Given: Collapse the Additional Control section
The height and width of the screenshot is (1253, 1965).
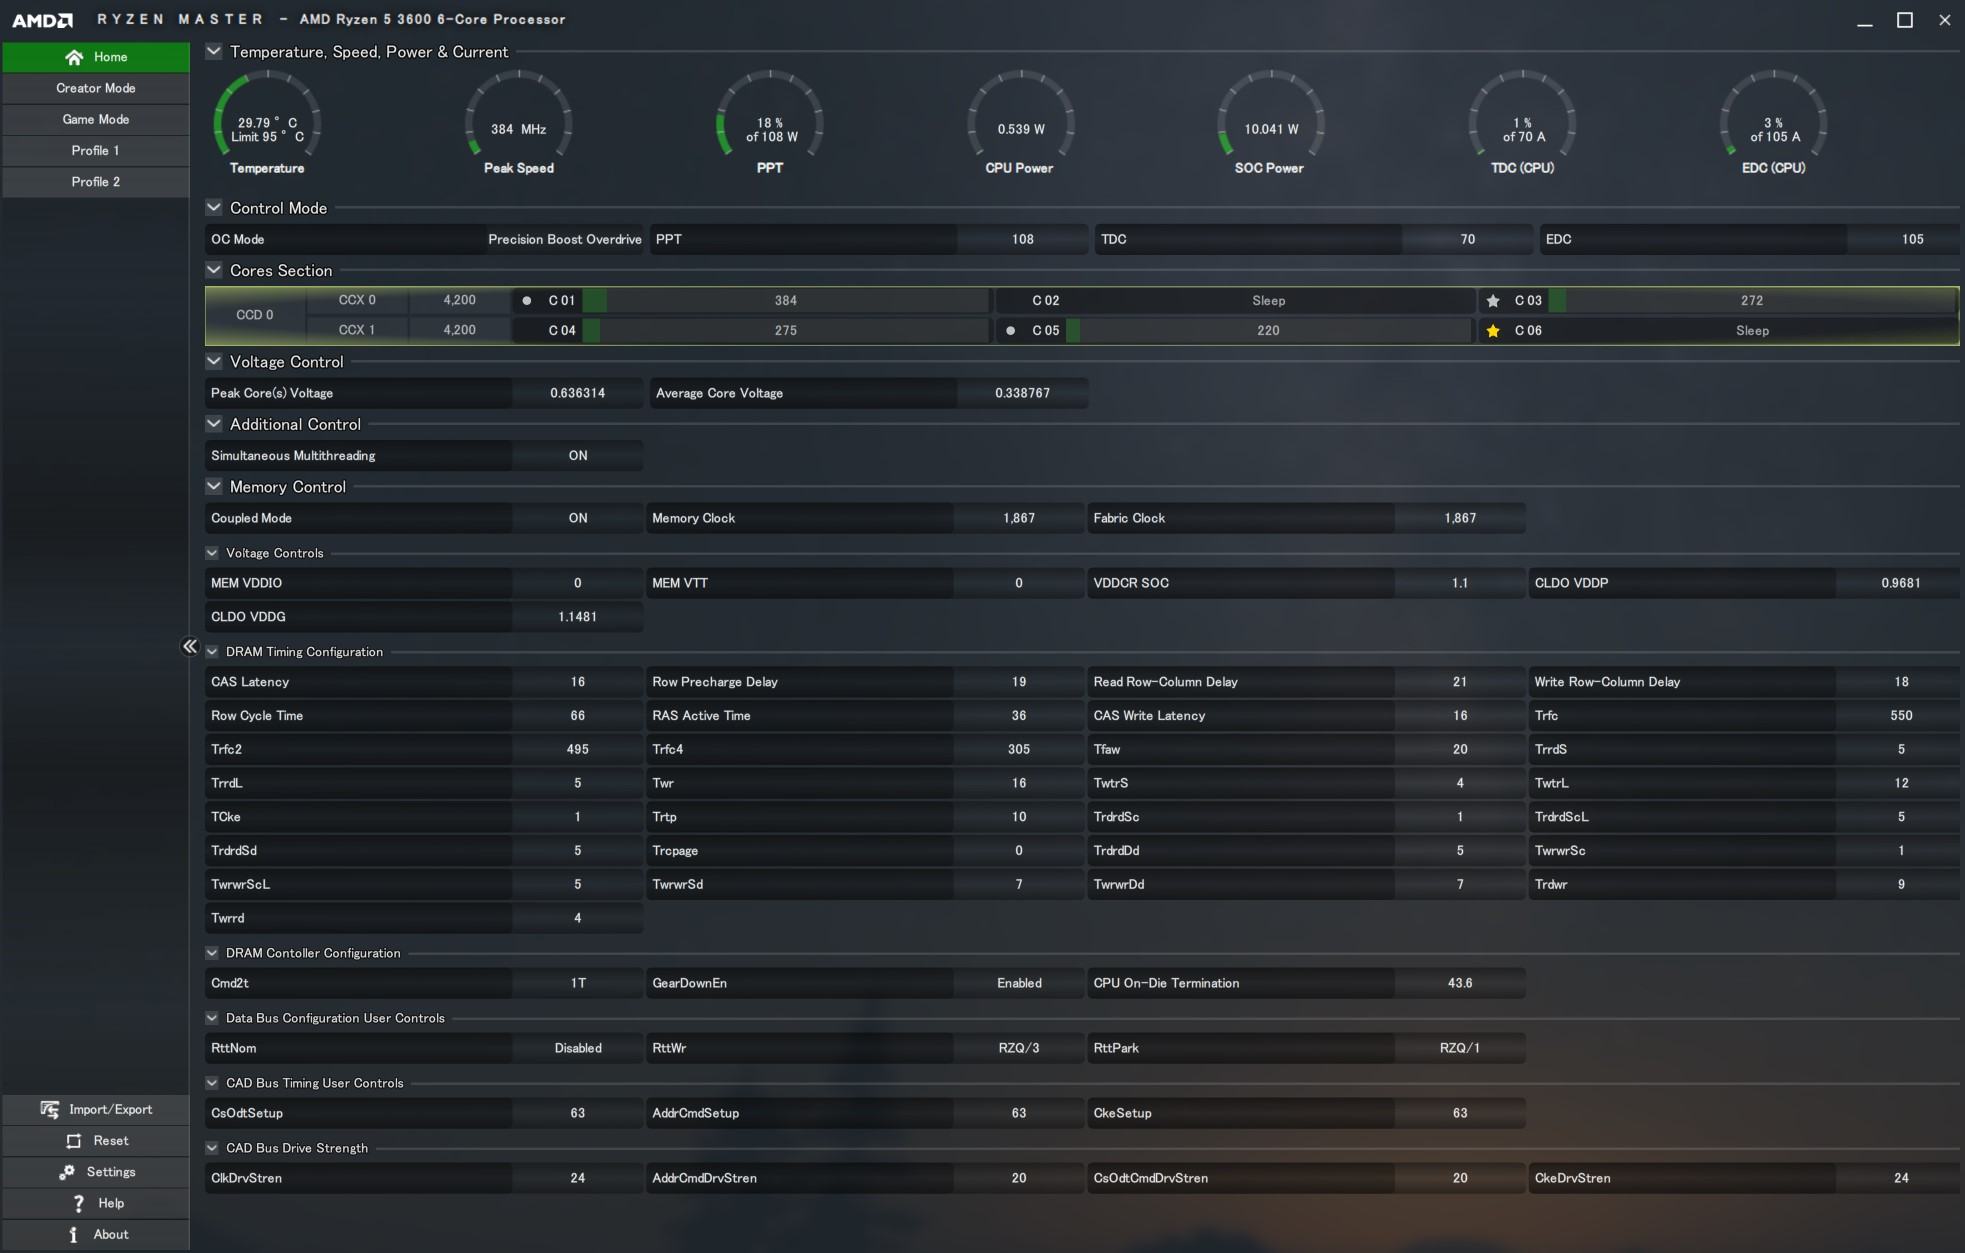Looking at the screenshot, I should click(x=214, y=423).
